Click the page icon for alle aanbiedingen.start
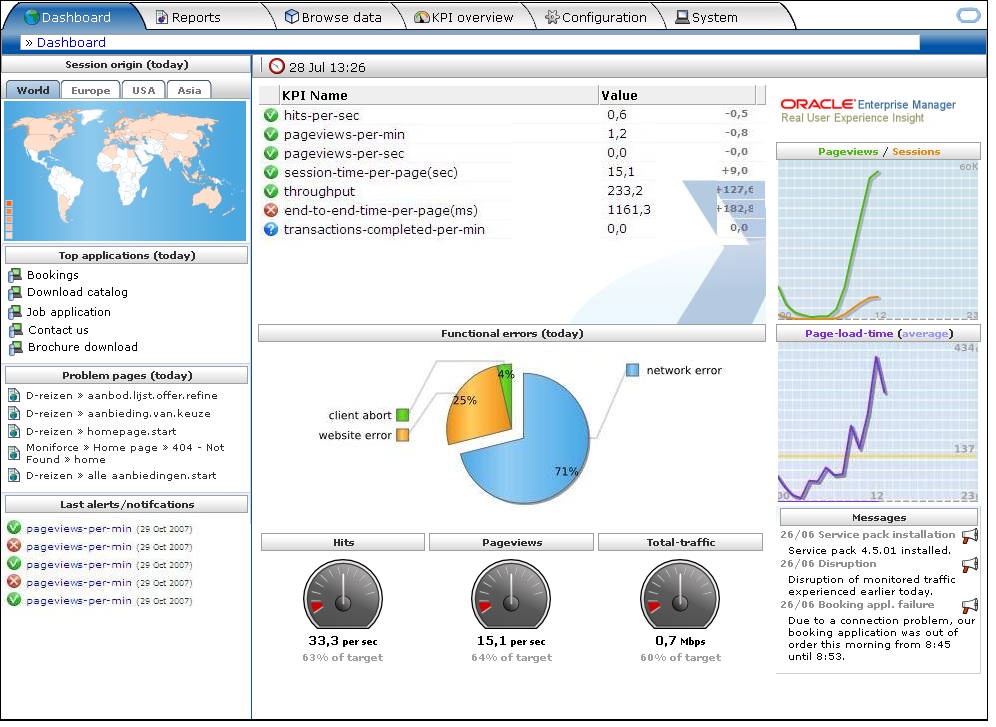The width and height of the screenshot is (996, 727). pos(14,475)
